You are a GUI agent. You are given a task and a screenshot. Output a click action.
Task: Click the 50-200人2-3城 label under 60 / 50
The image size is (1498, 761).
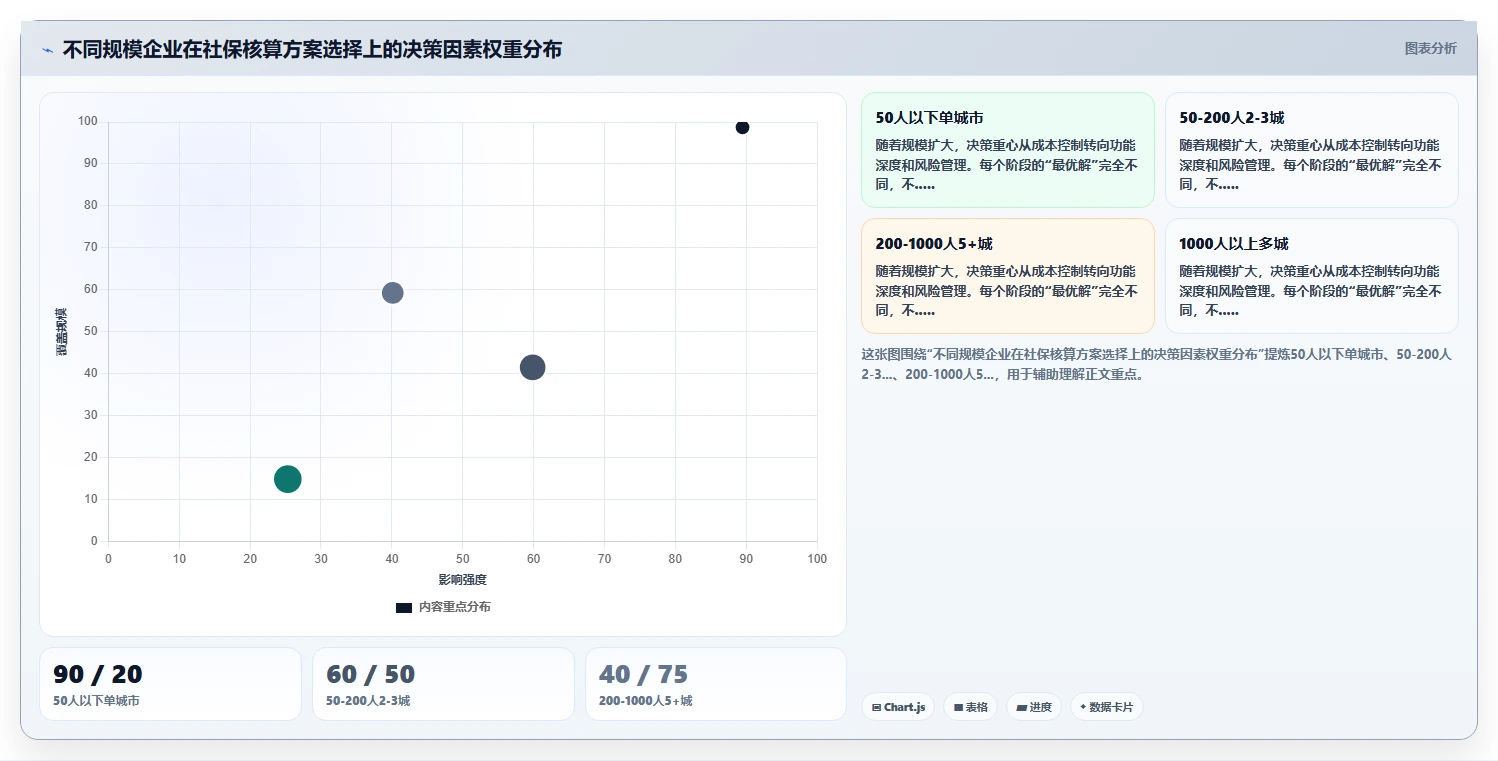click(x=368, y=701)
